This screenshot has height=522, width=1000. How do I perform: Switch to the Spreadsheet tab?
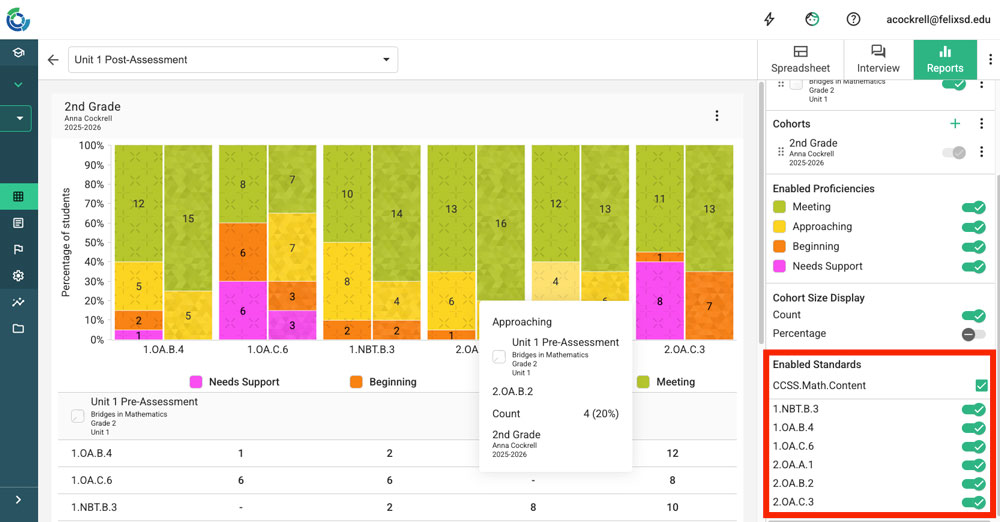point(800,59)
